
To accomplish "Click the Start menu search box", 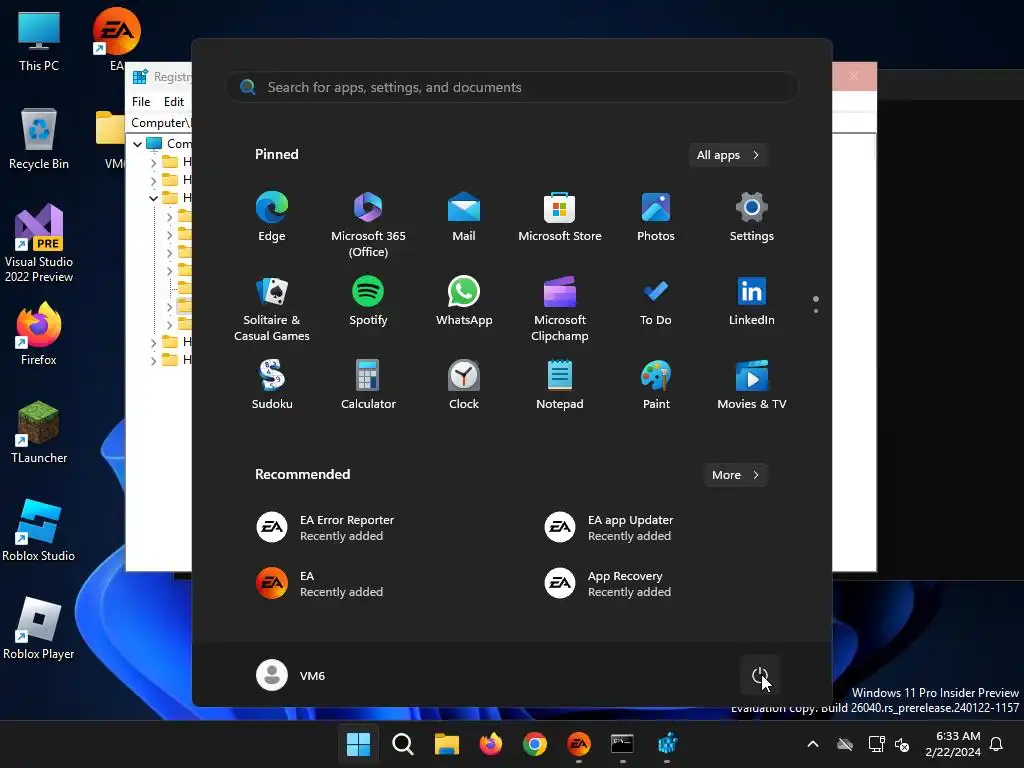I will pyautogui.click(x=512, y=88).
